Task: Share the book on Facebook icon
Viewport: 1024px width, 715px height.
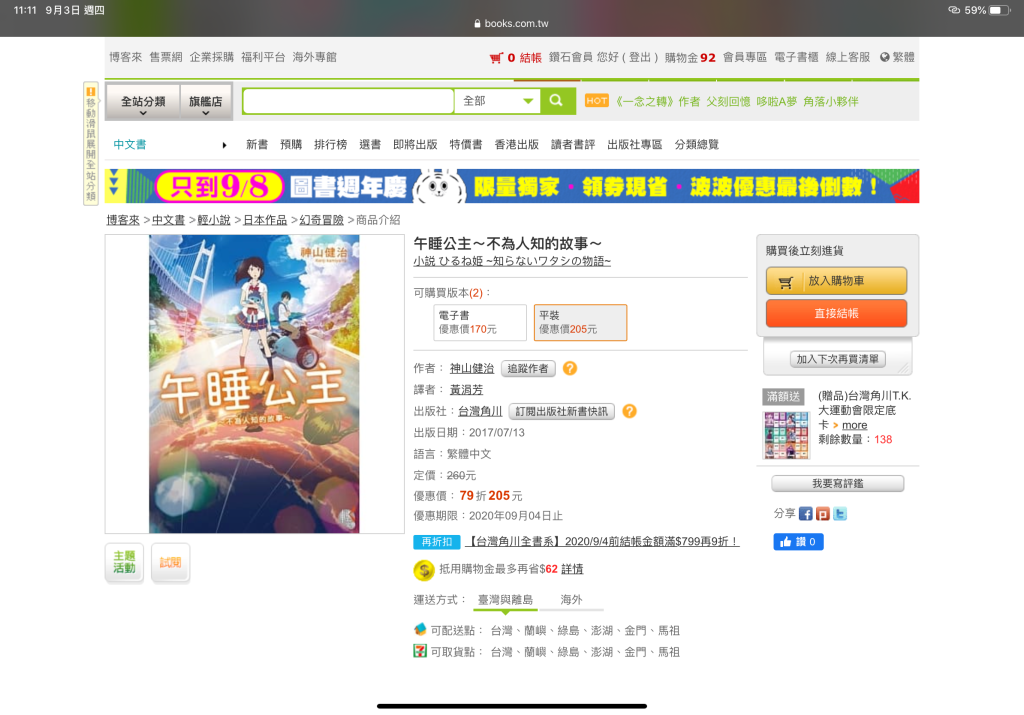Action: 806,514
